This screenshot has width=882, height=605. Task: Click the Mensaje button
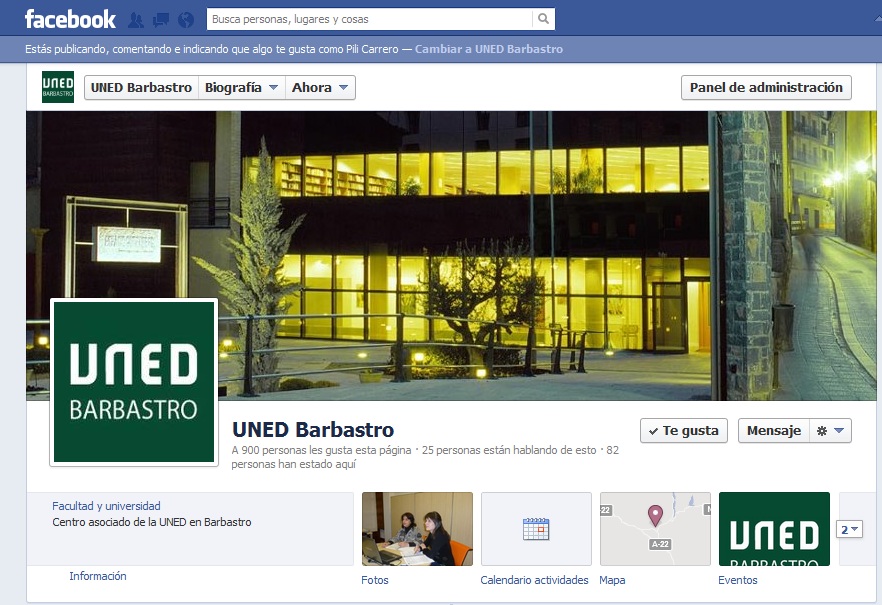pyautogui.click(x=773, y=431)
